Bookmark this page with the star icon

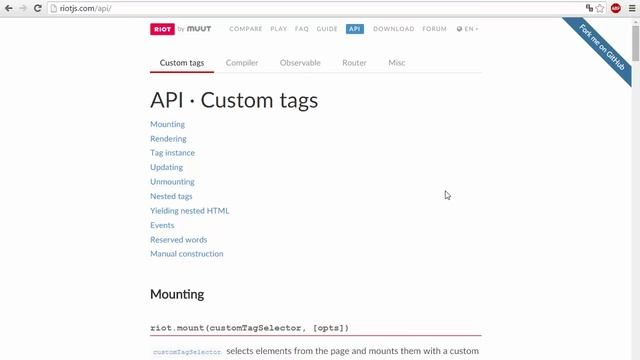[600, 8]
